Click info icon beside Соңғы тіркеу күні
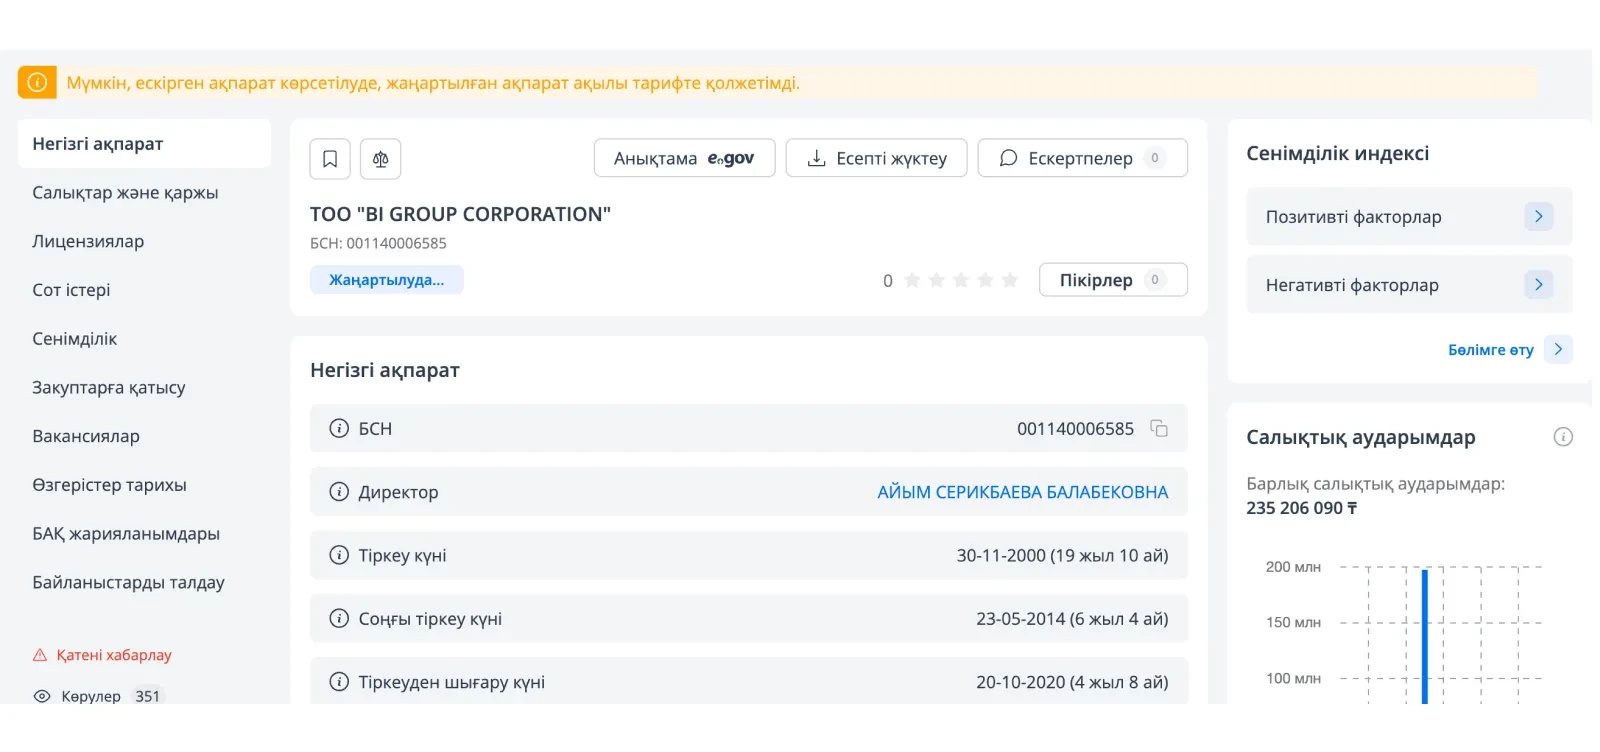Screen dimensions: 1600x752 [339, 619]
